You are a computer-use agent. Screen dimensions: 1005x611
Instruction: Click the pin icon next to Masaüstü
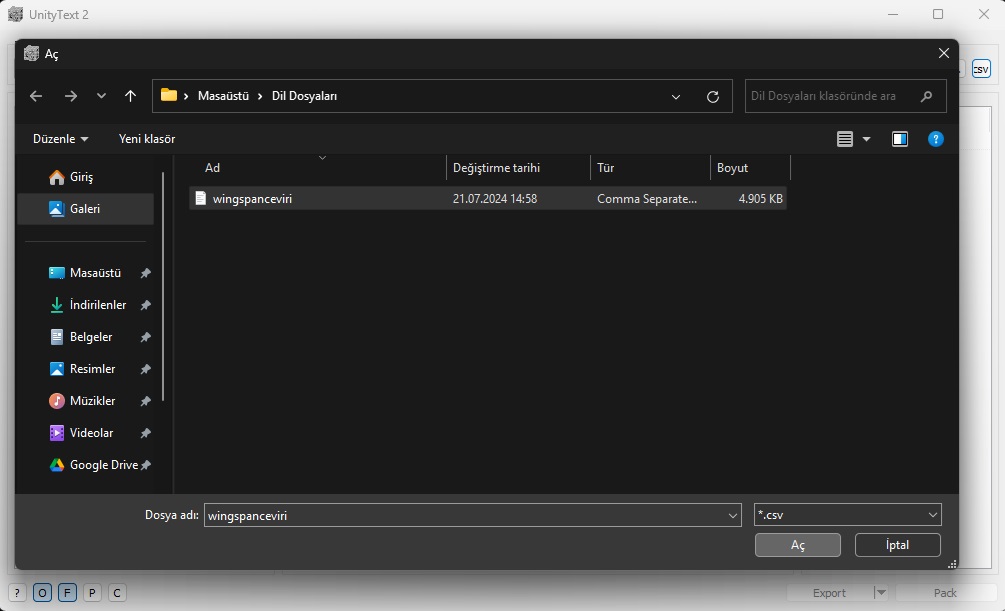pyautogui.click(x=145, y=273)
